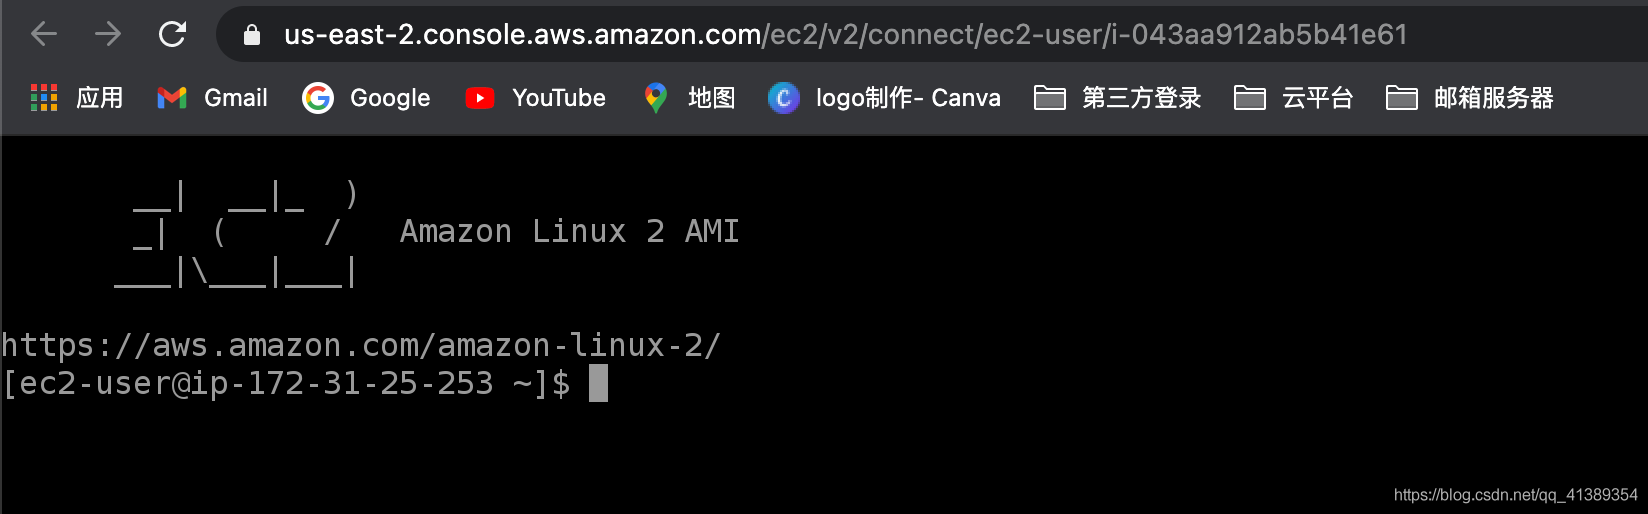The height and width of the screenshot is (514, 1648).
Task: Click the Maps pin bookmark icon
Action: [x=655, y=97]
